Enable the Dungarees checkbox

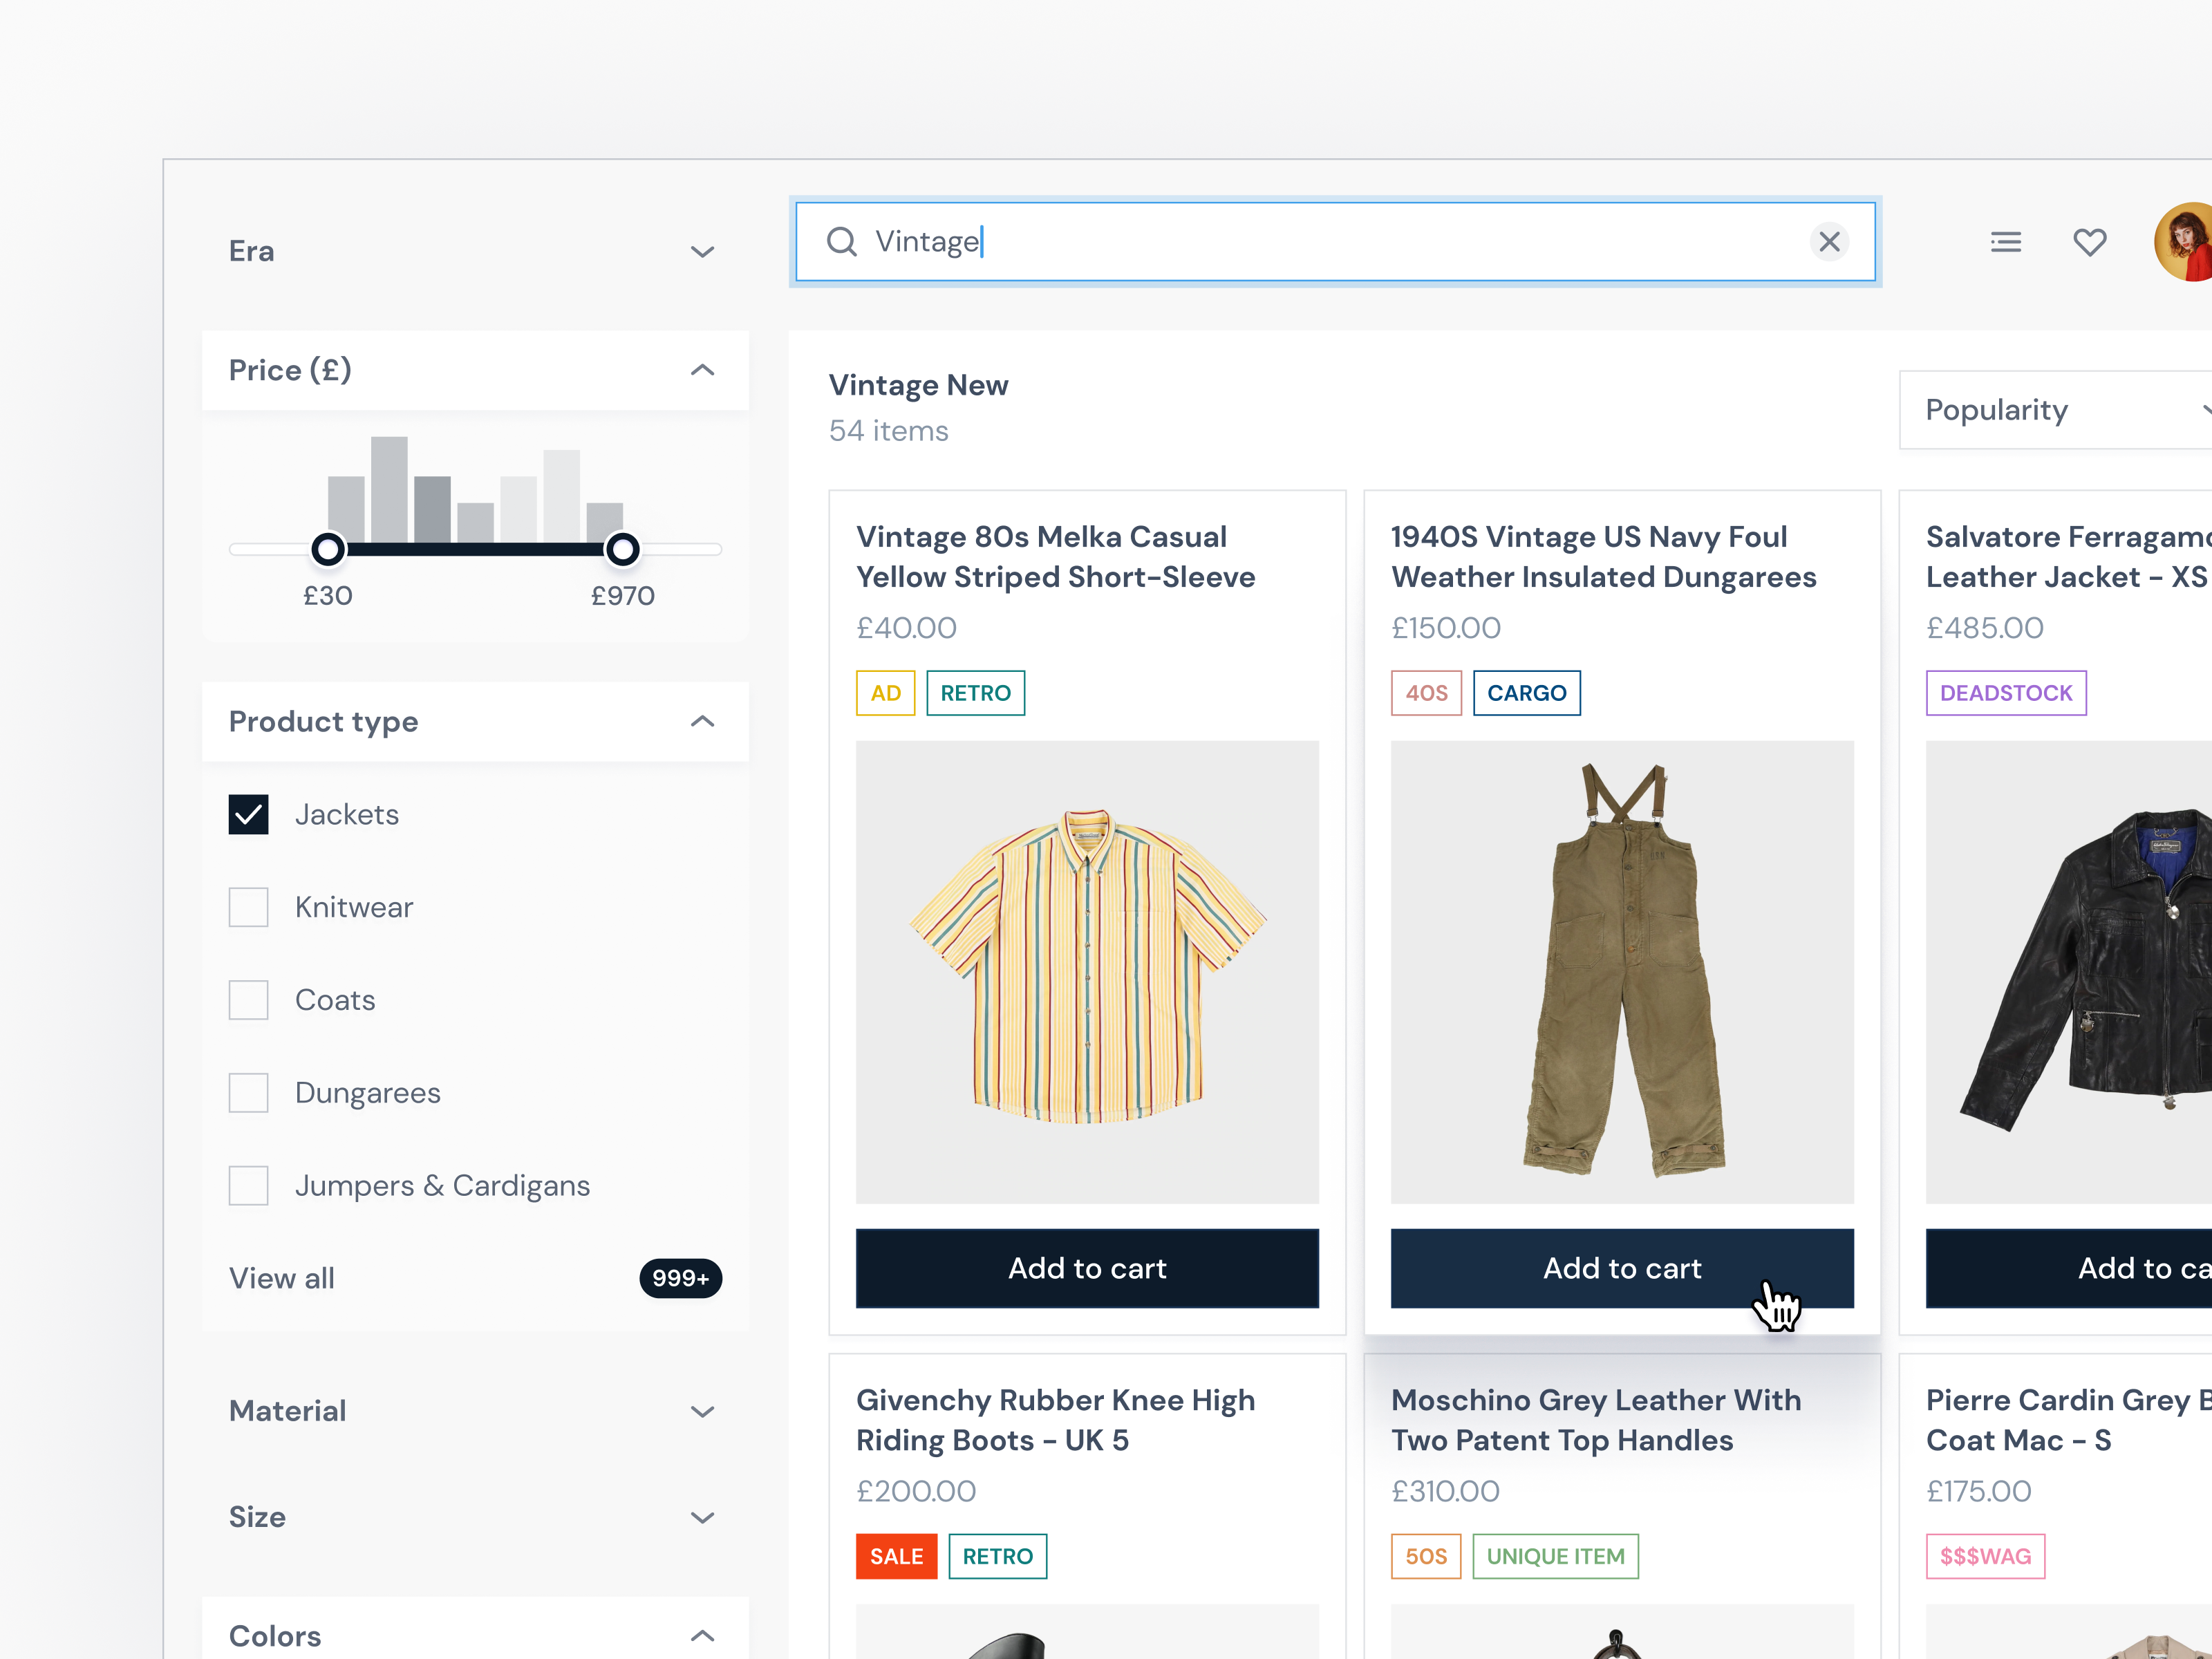248,1093
